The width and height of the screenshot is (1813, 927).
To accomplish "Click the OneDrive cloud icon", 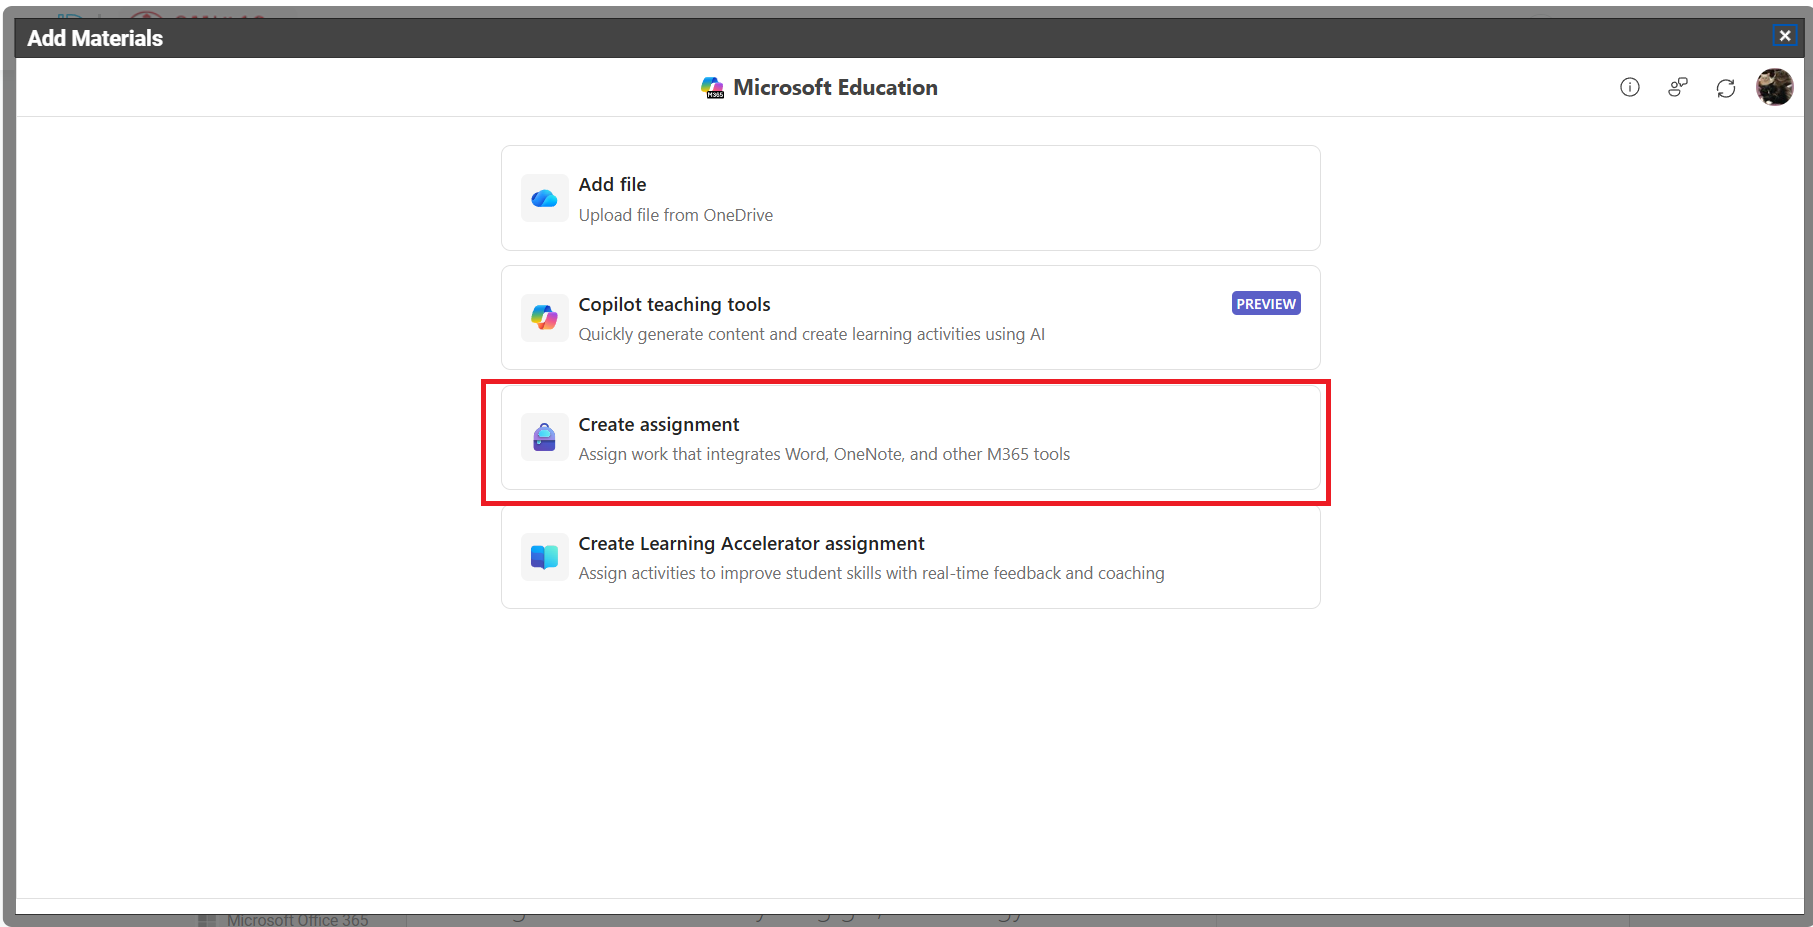I will tap(544, 198).
